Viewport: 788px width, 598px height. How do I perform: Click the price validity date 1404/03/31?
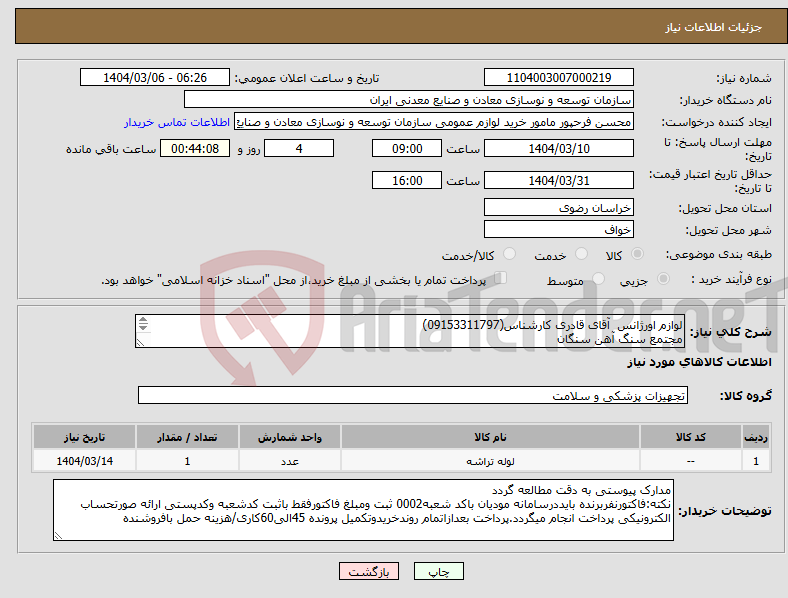pyautogui.click(x=559, y=180)
